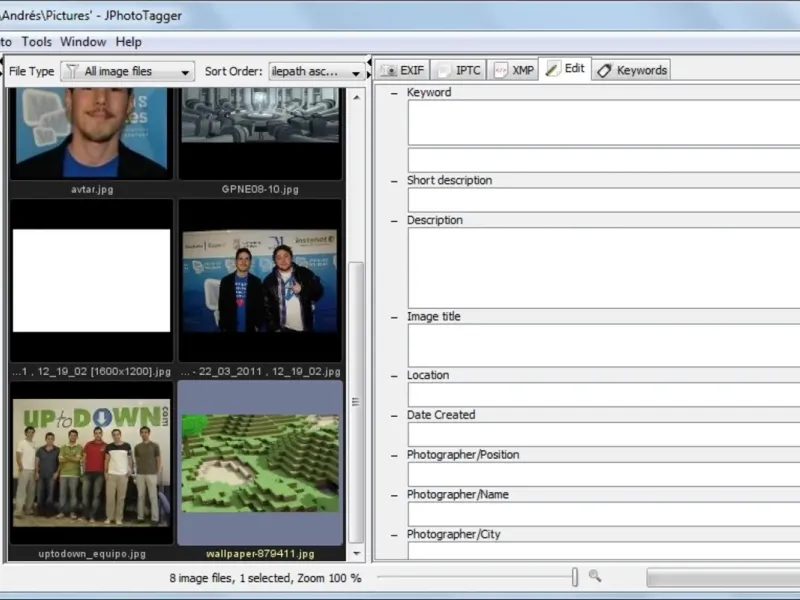Open the Tools menu
This screenshot has height=600, width=800.
coord(37,42)
